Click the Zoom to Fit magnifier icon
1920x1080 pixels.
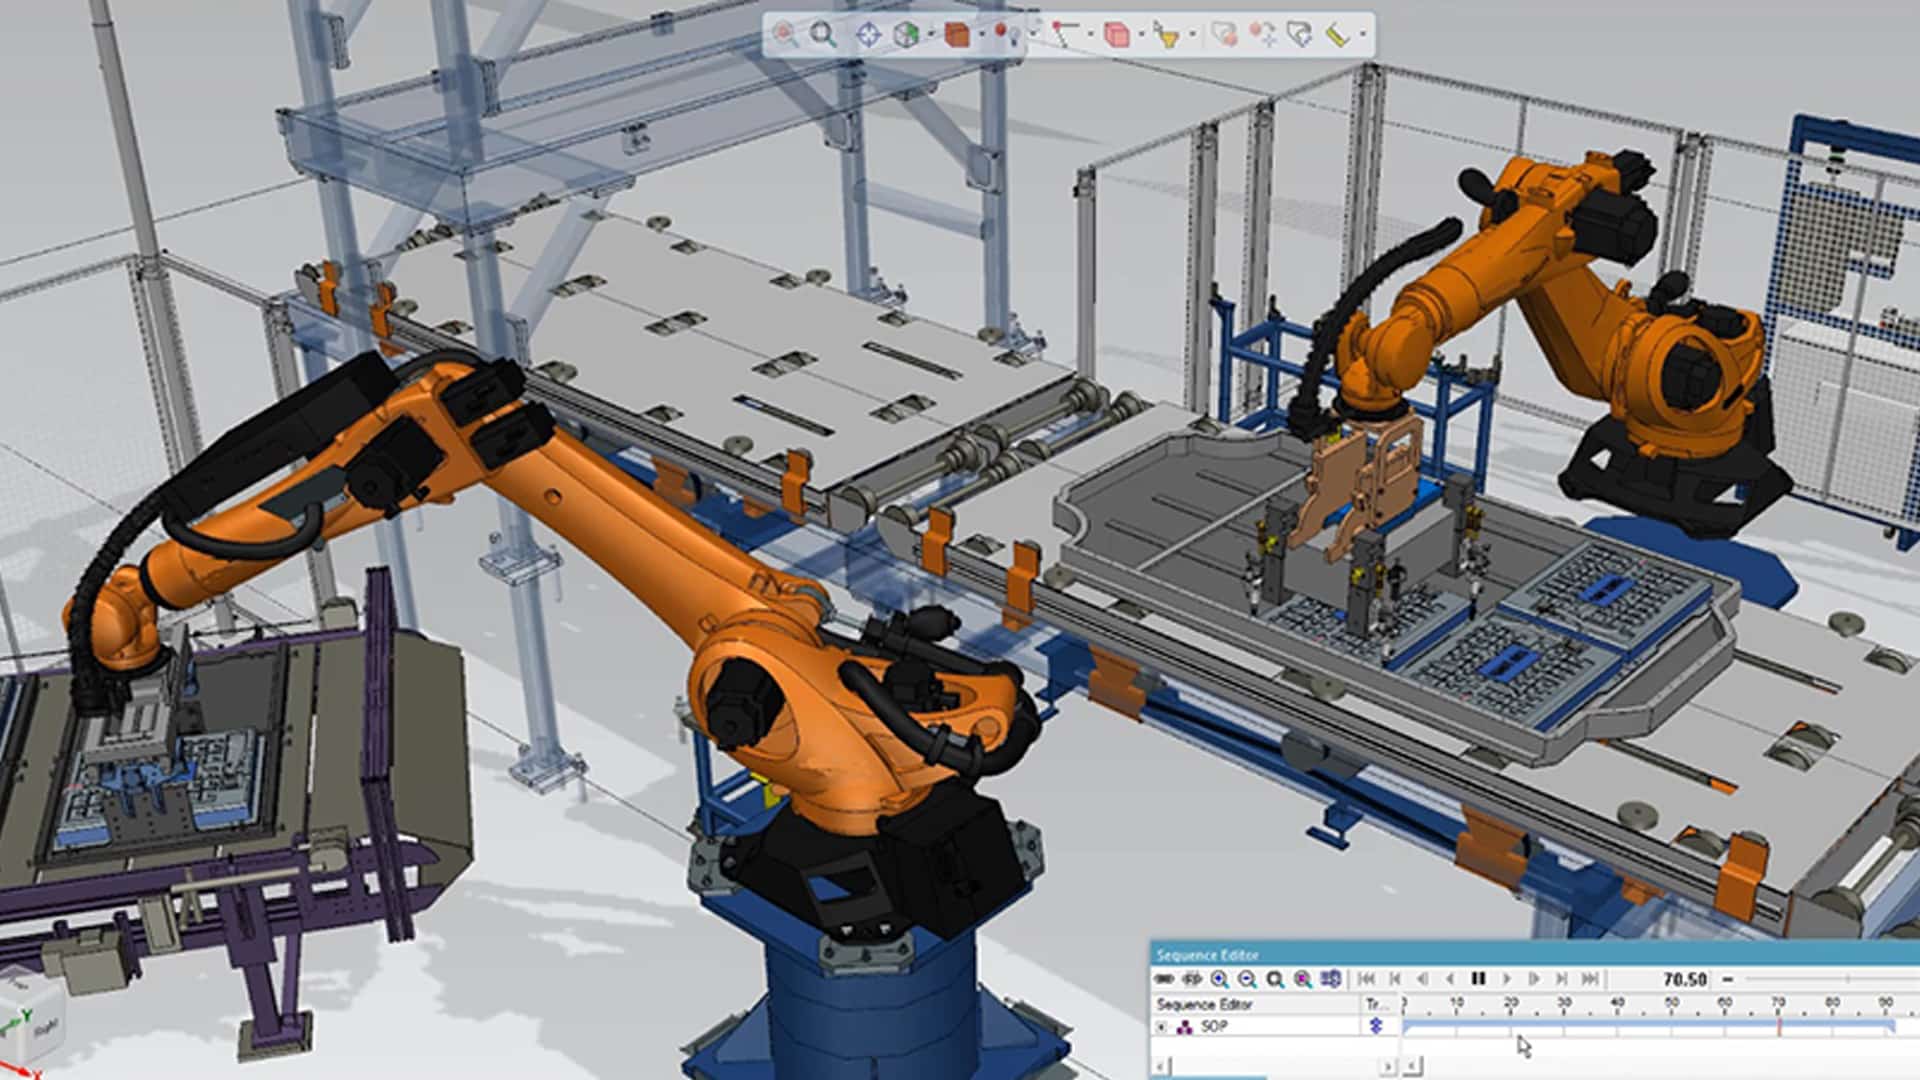(822, 34)
